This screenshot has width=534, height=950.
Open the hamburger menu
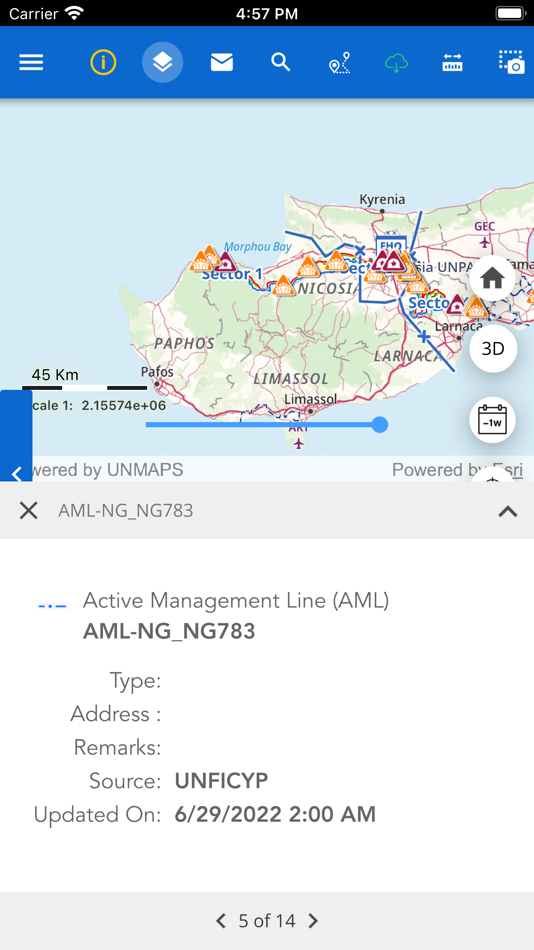[x=31, y=62]
